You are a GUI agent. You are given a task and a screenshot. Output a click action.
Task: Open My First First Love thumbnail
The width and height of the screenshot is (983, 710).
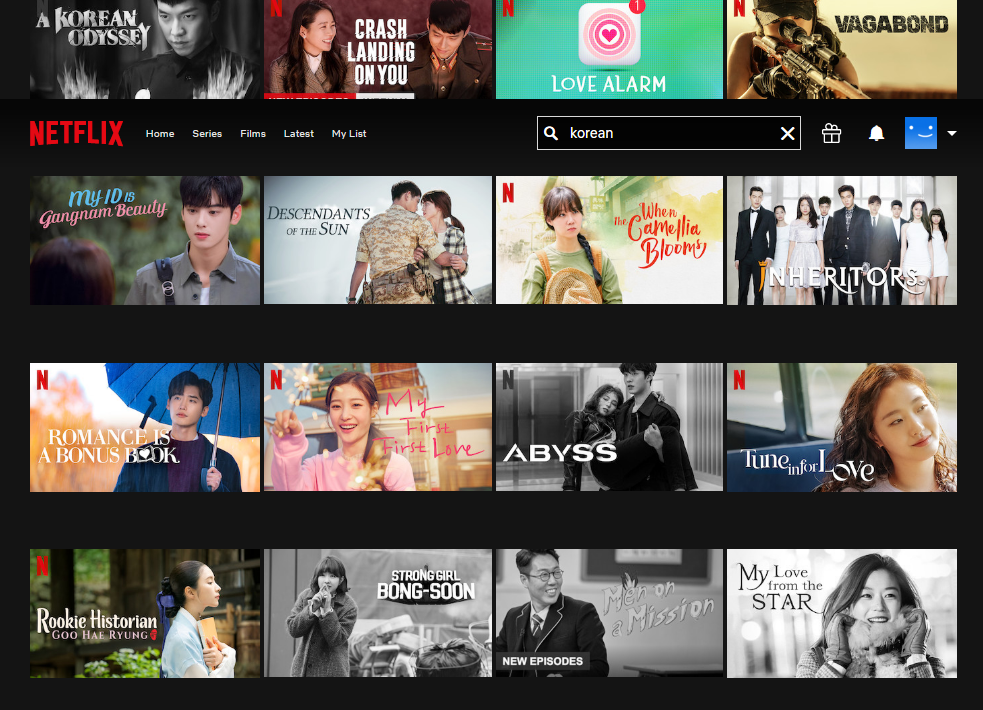pos(378,427)
